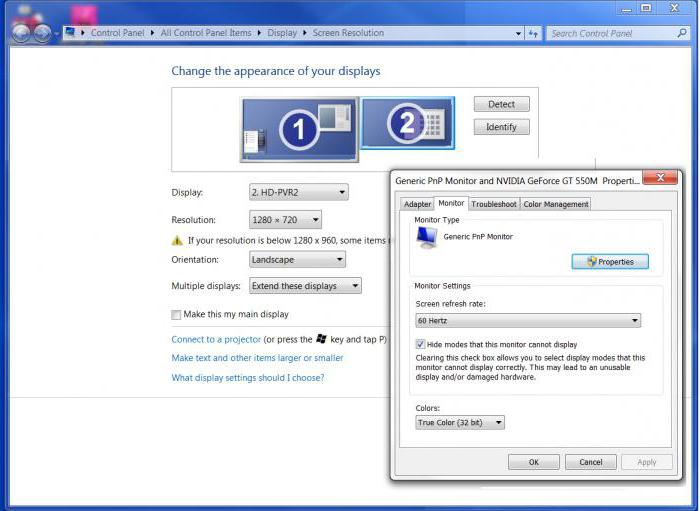Viewport: 700px width, 511px height.
Task: Expand address bar history dropdown arrow
Action: (518, 33)
